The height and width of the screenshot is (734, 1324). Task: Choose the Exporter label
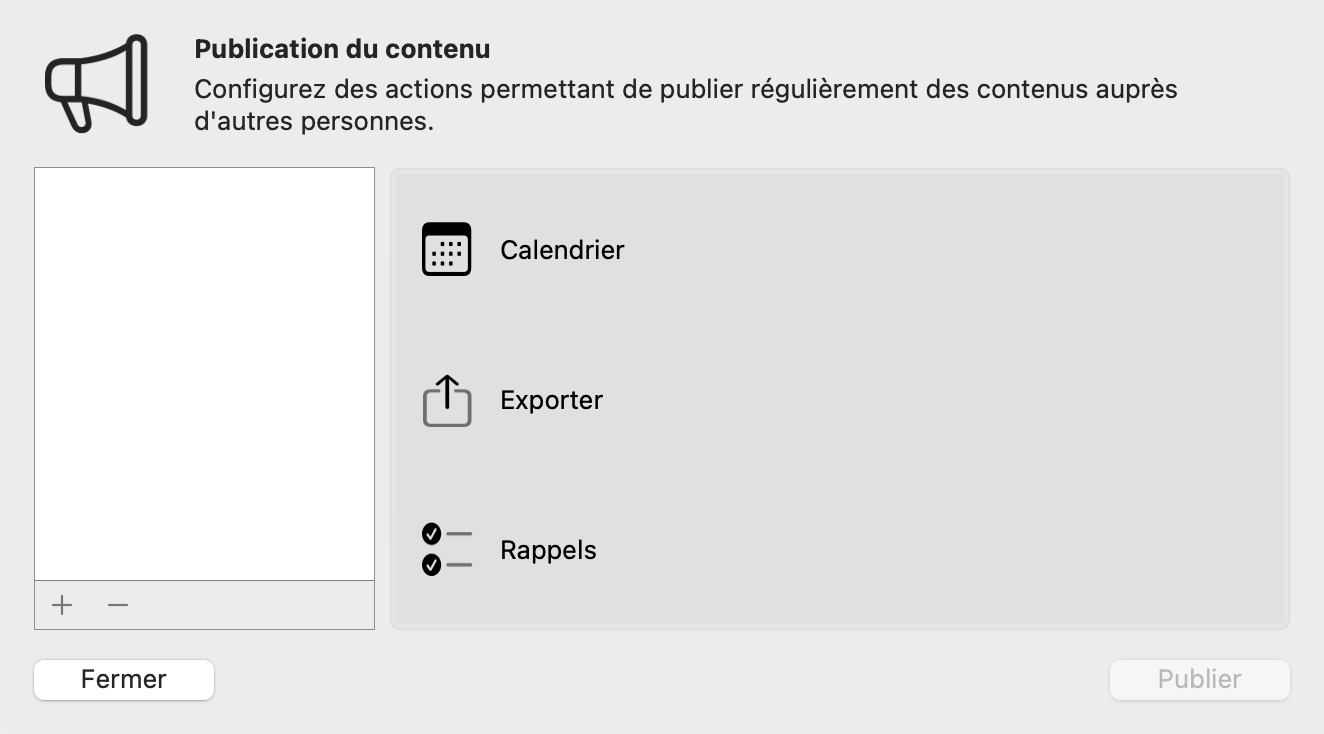(x=551, y=400)
